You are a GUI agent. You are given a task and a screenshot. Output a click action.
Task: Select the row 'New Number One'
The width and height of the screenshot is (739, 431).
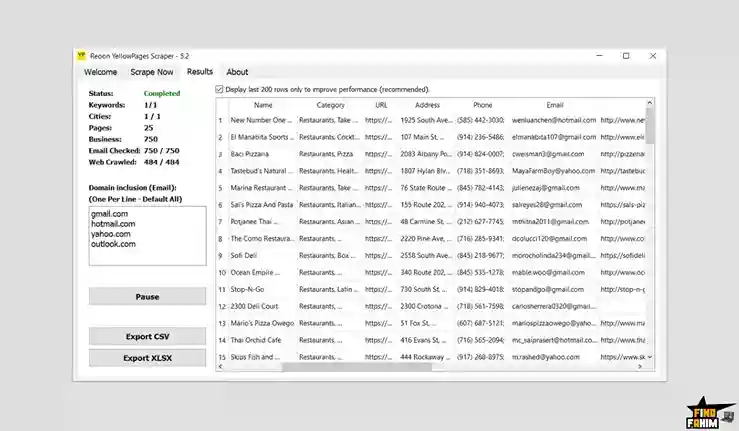[x=431, y=120]
